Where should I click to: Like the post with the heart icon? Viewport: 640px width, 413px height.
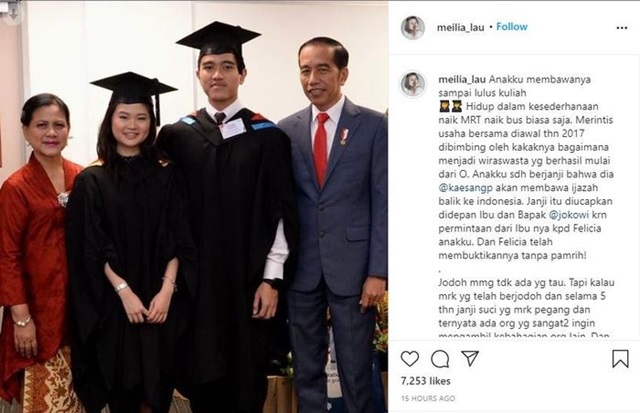point(409,359)
